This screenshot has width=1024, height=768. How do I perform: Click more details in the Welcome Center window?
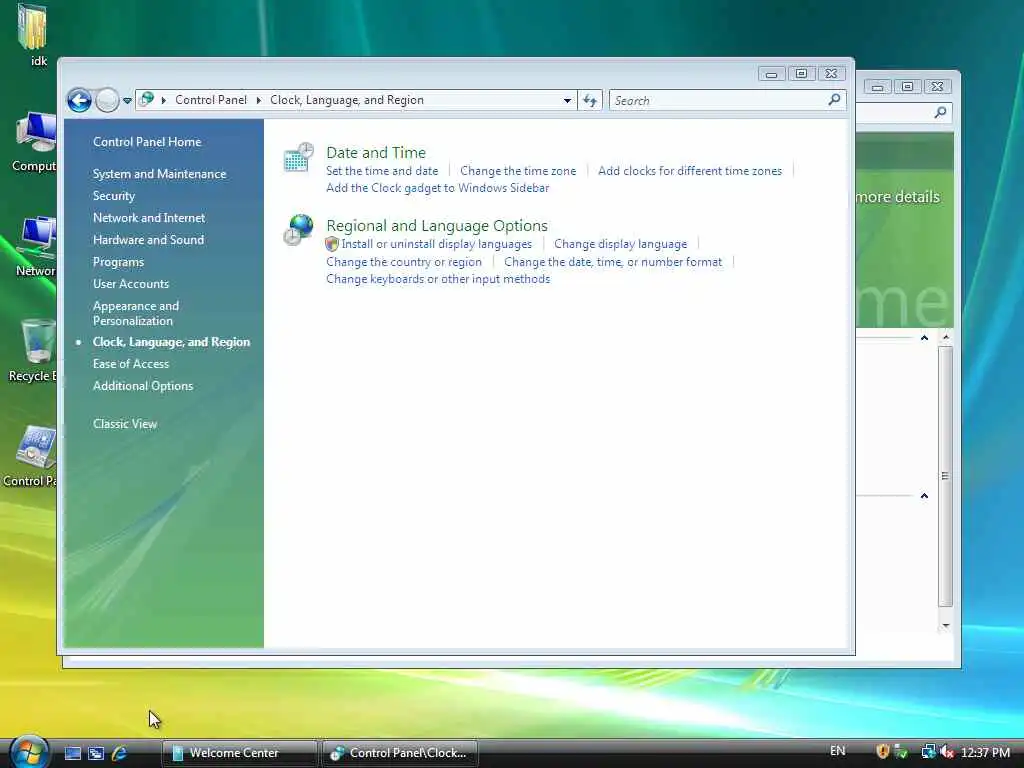point(898,197)
